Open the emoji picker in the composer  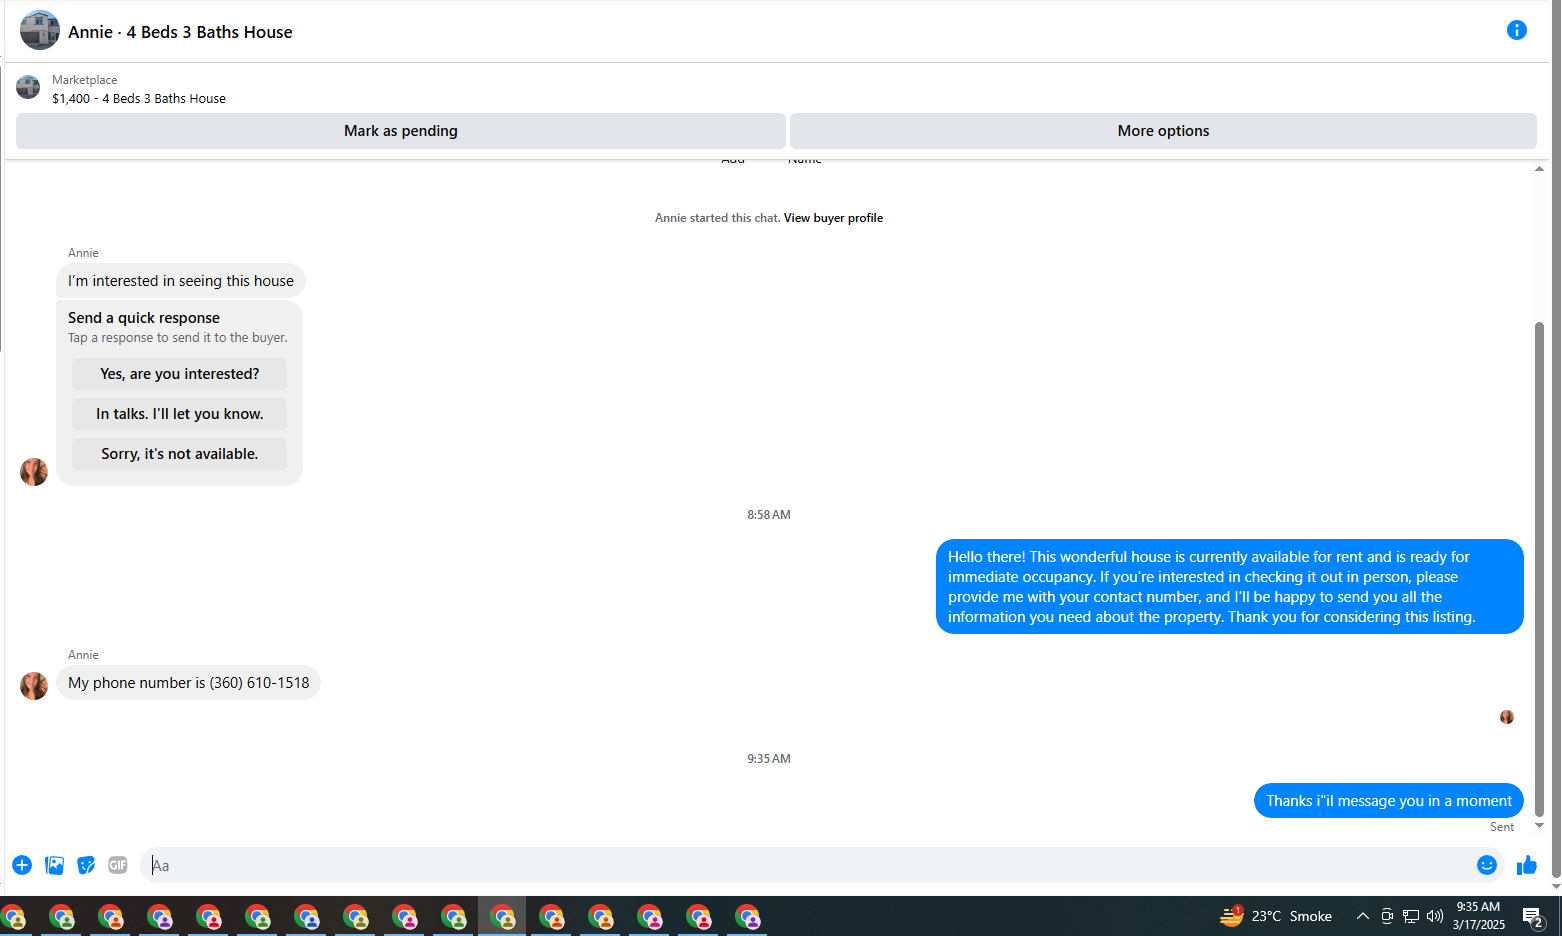pyautogui.click(x=1487, y=865)
